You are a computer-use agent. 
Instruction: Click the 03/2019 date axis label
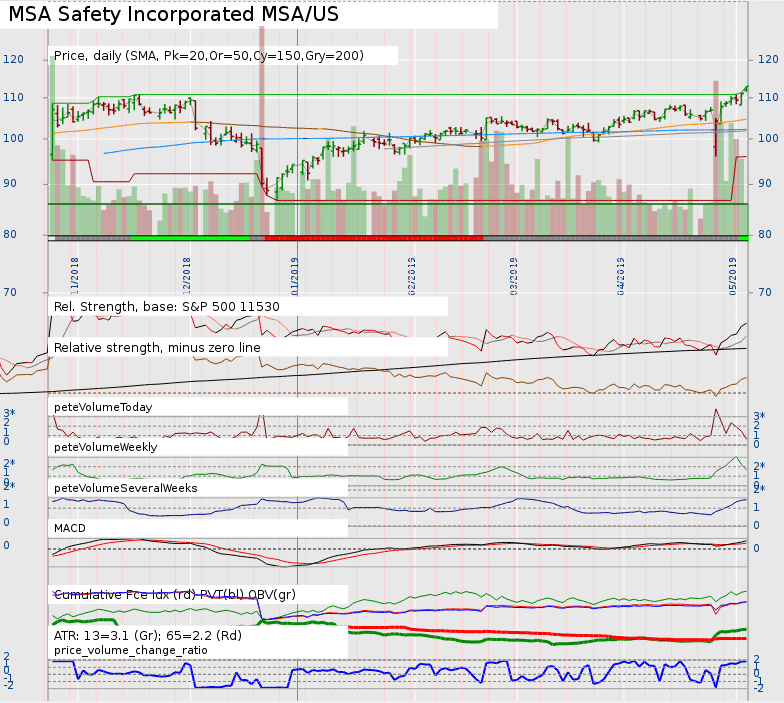pos(513,276)
